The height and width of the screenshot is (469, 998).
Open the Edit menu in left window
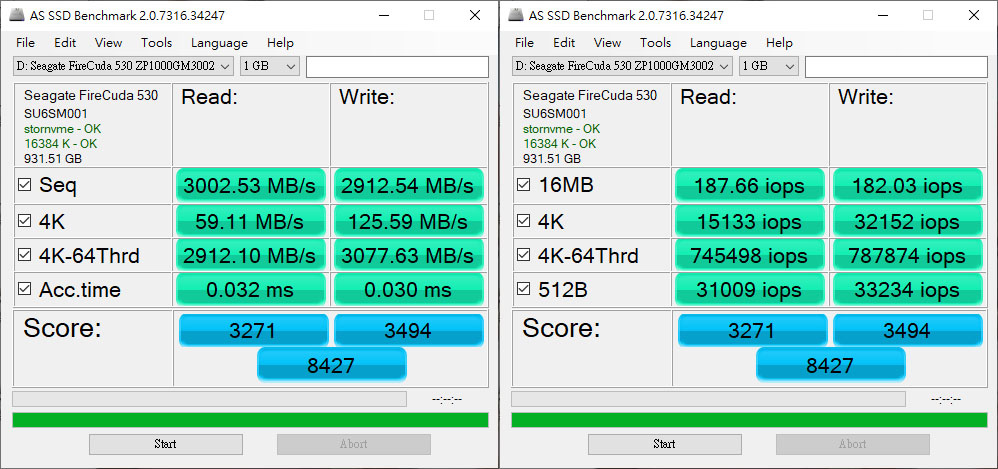[65, 43]
